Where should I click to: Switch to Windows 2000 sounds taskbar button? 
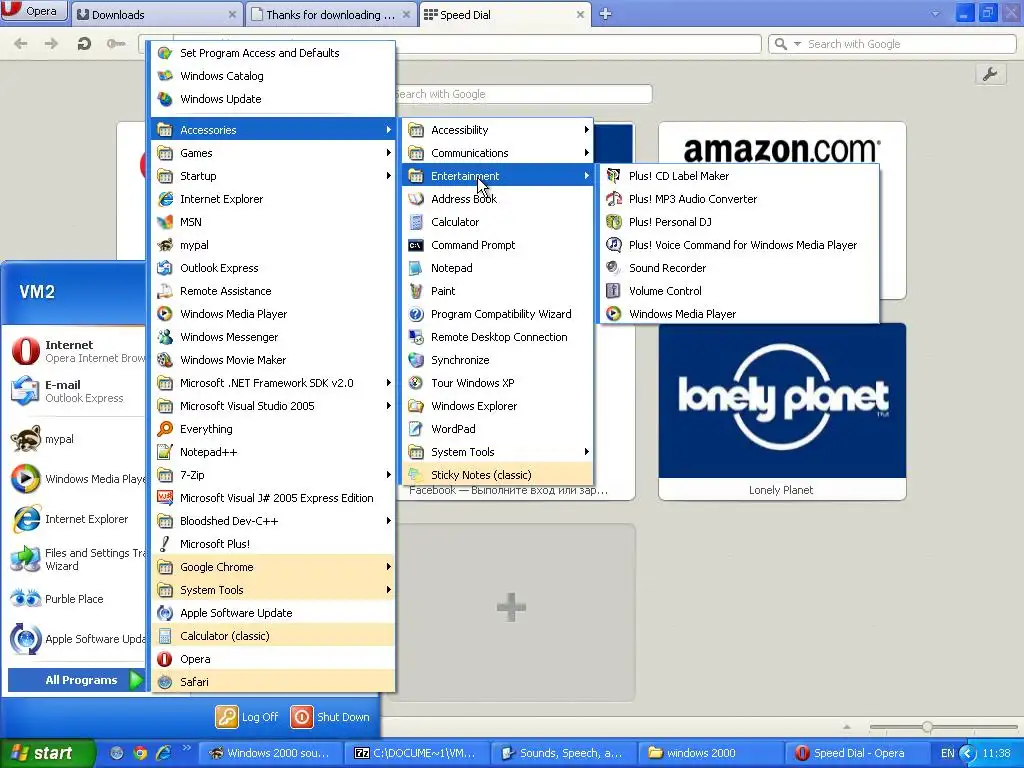pyautogui.click(x=268, y=753)
